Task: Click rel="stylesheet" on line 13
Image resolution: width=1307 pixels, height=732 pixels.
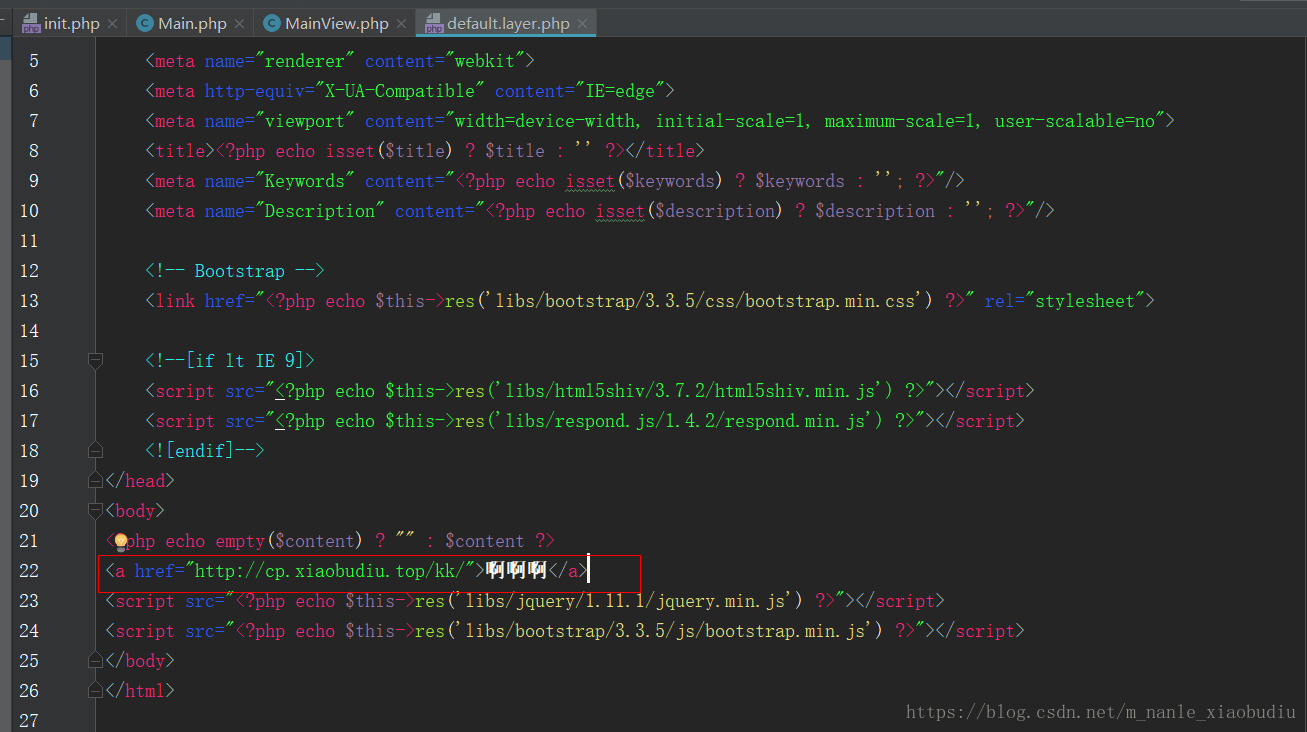Action: pos(1065,301)
